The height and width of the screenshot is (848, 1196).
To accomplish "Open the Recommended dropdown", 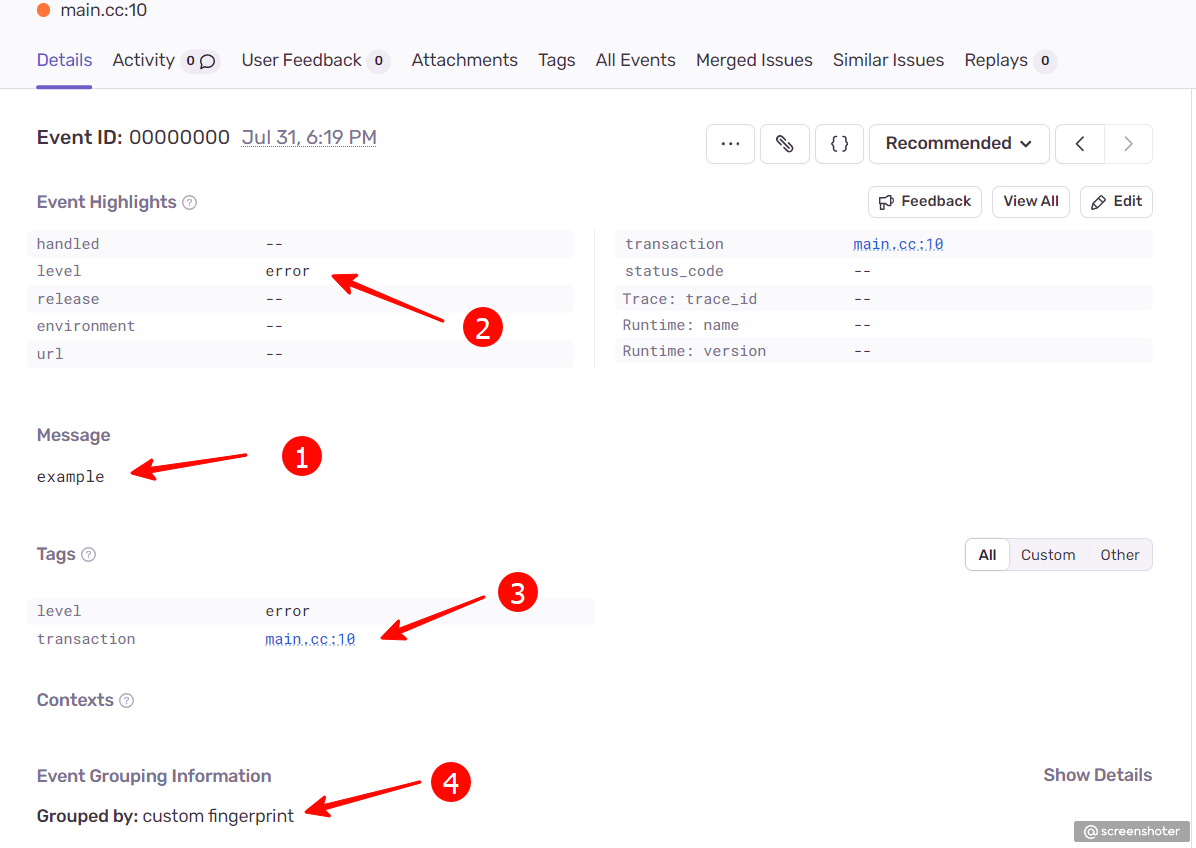I will point(958,144).
